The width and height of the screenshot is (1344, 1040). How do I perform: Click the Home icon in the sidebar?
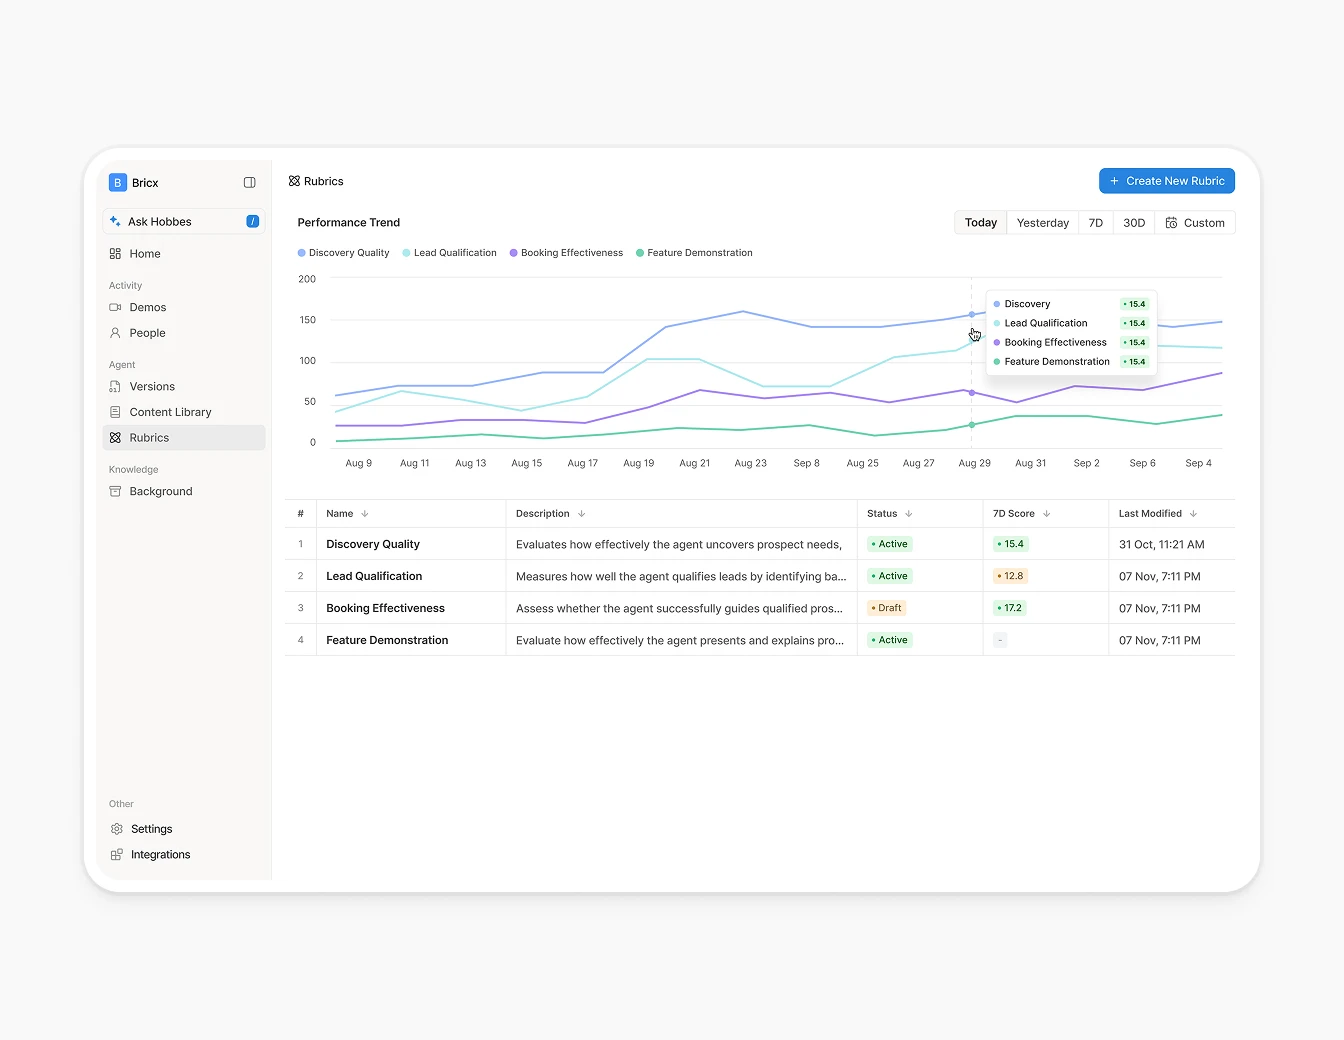(x=114, y=253)
